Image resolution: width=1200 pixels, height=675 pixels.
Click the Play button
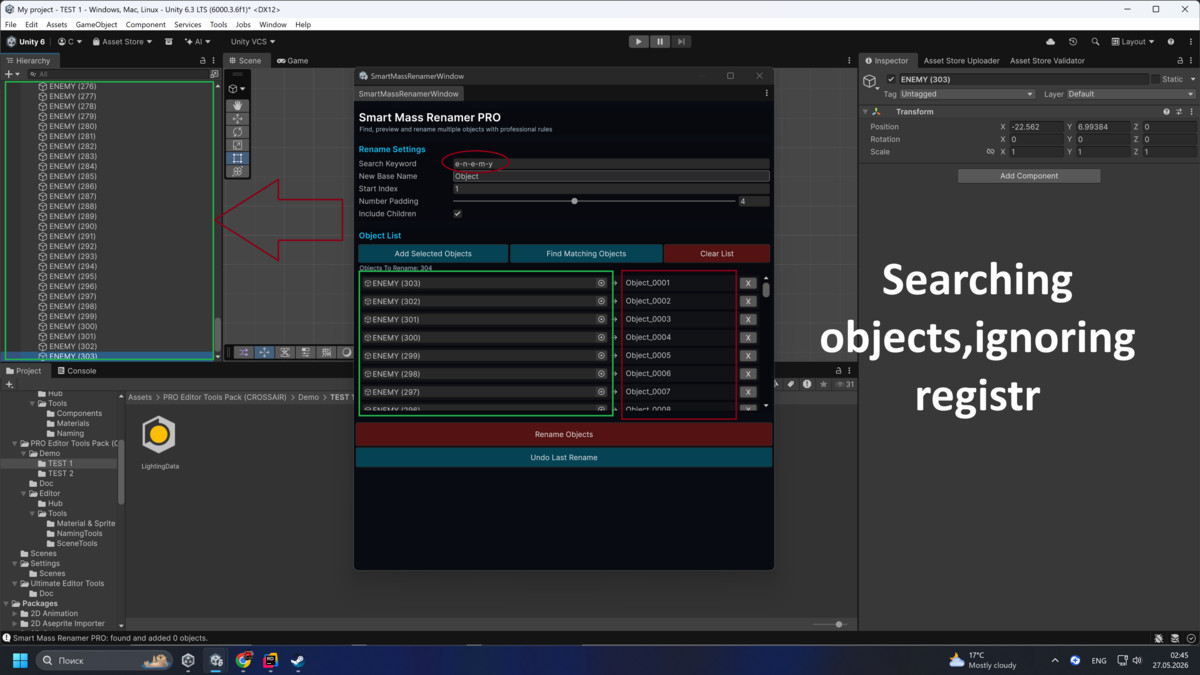point(639,42)
